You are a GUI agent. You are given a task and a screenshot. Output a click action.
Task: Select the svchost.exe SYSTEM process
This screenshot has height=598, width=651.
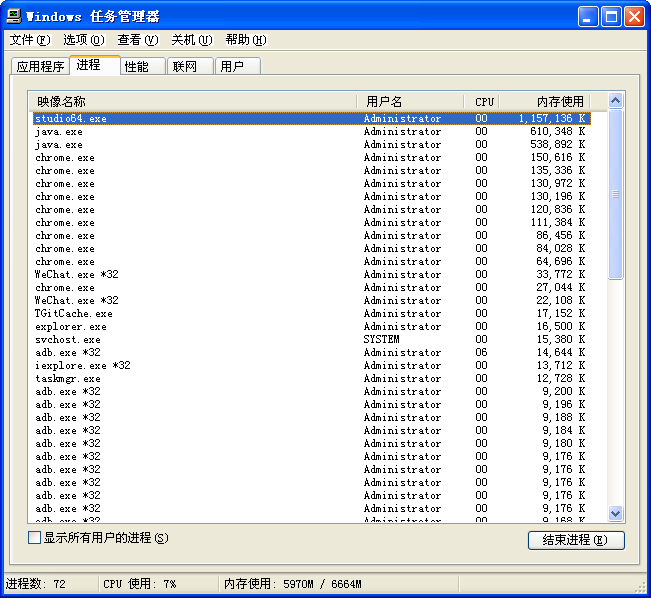(312, 339)
